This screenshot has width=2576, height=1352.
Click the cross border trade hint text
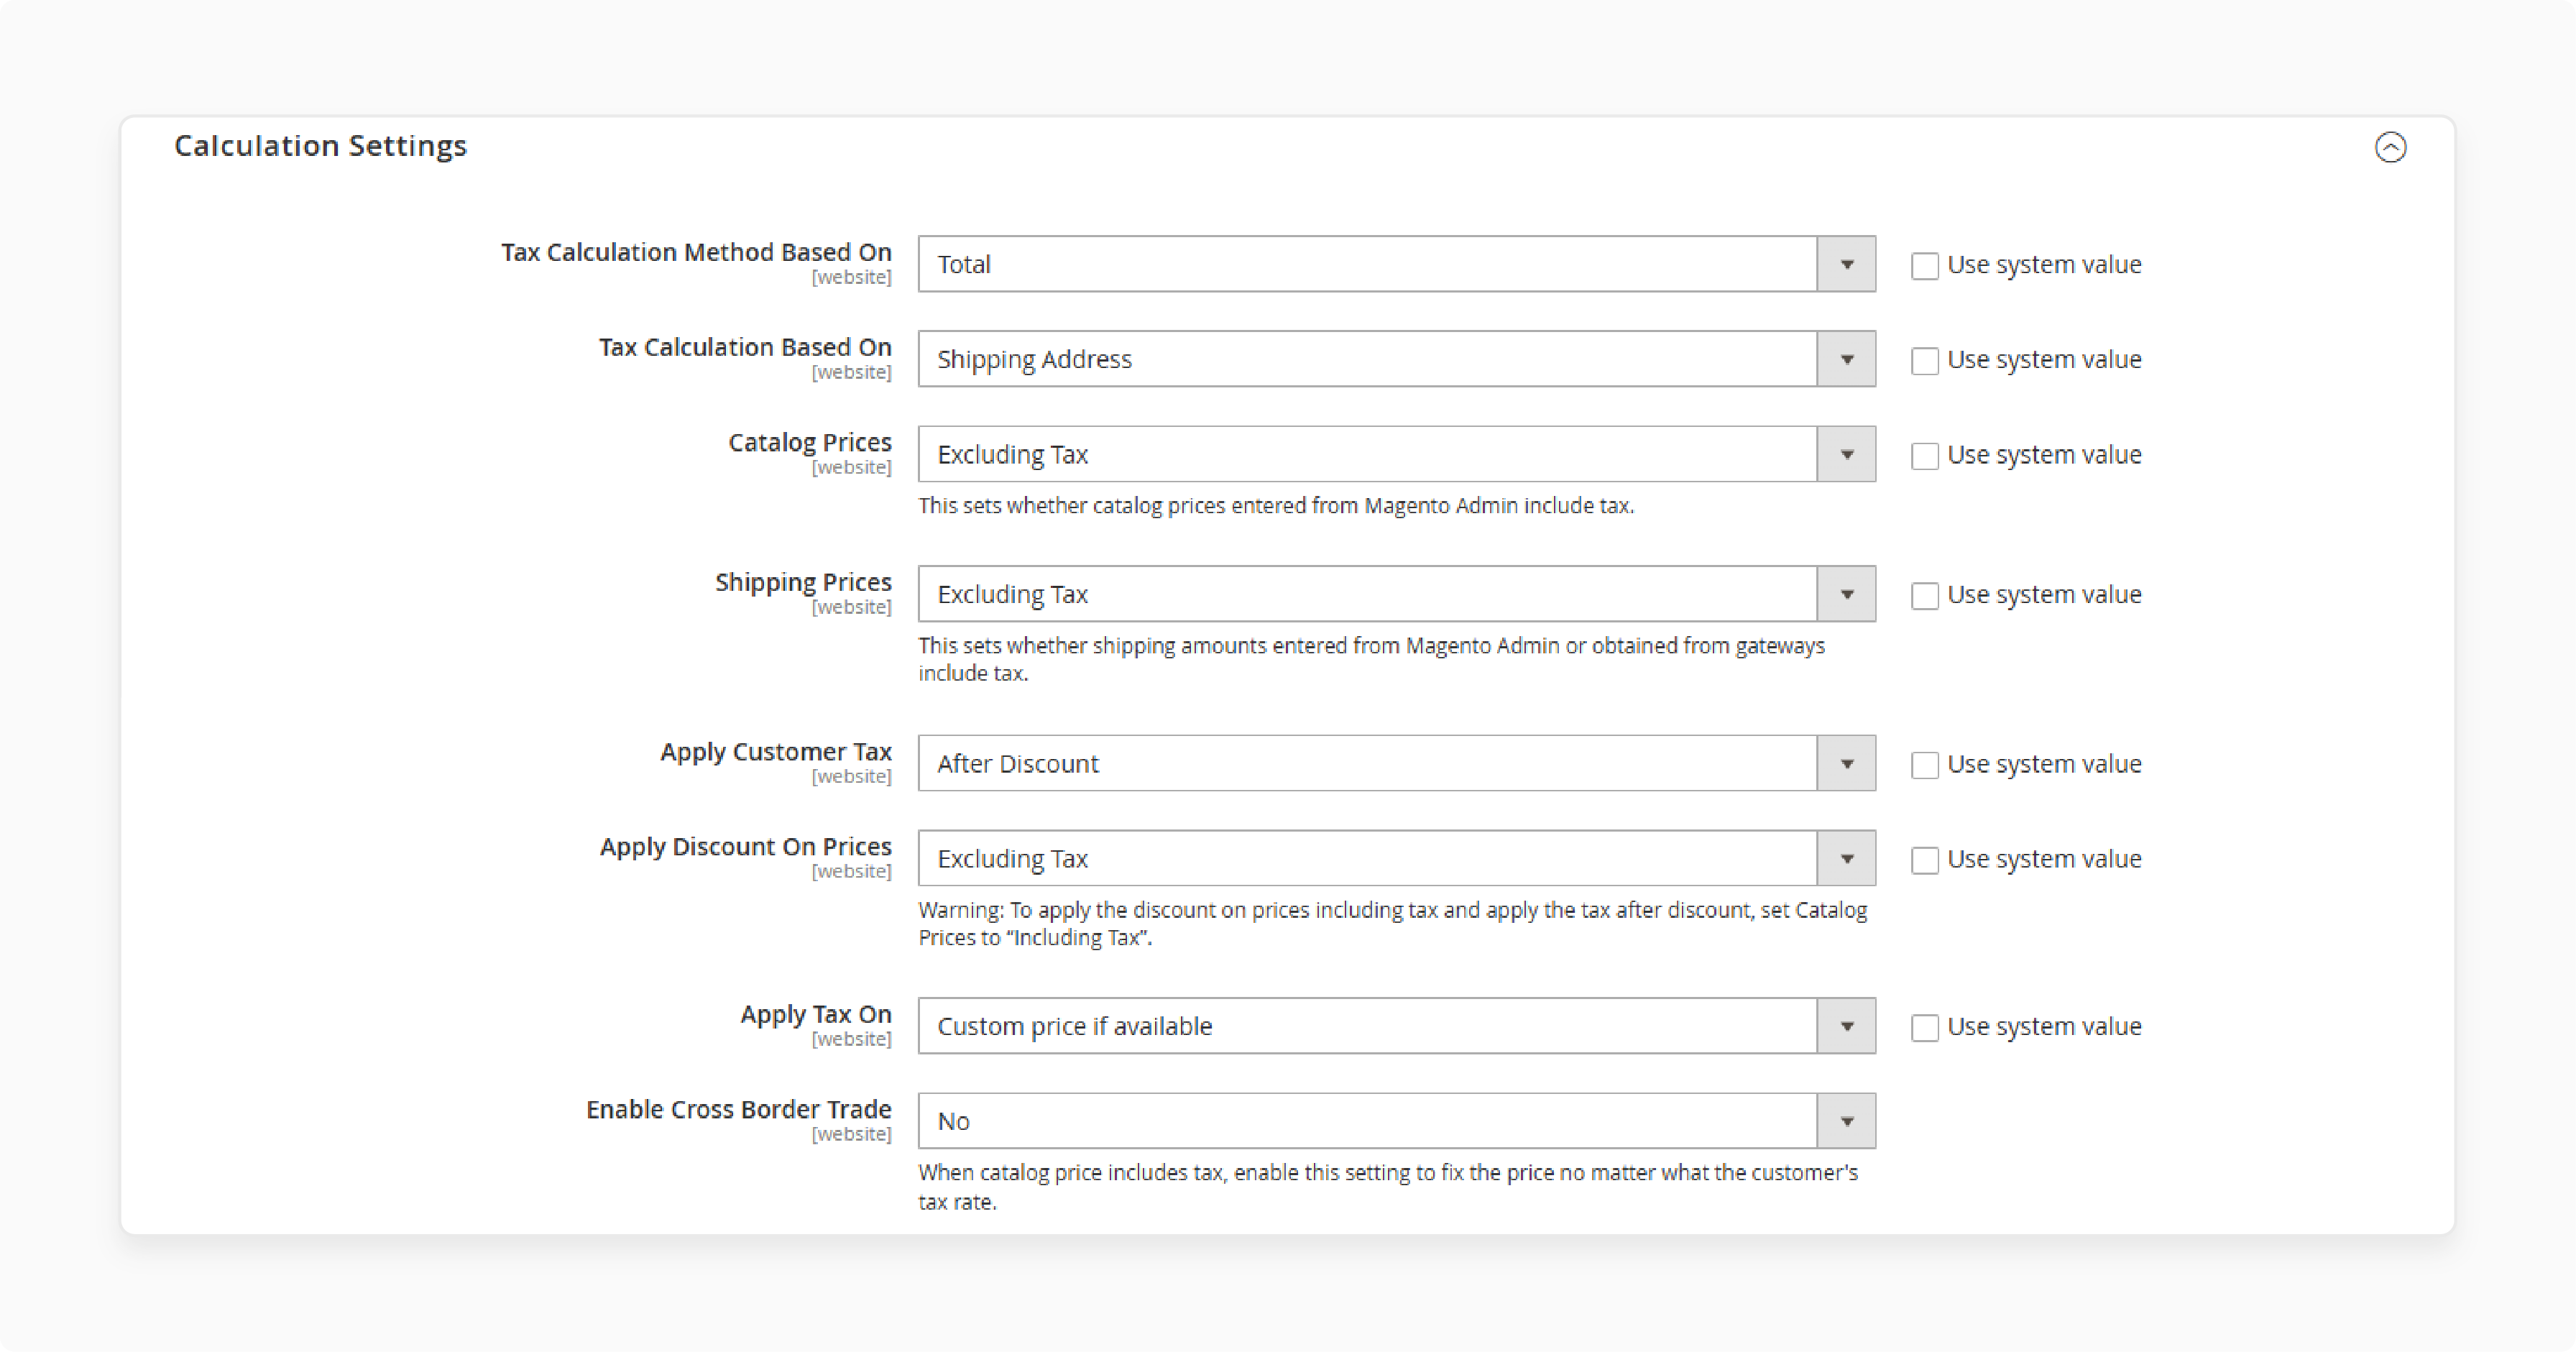coord(1388,1187)
